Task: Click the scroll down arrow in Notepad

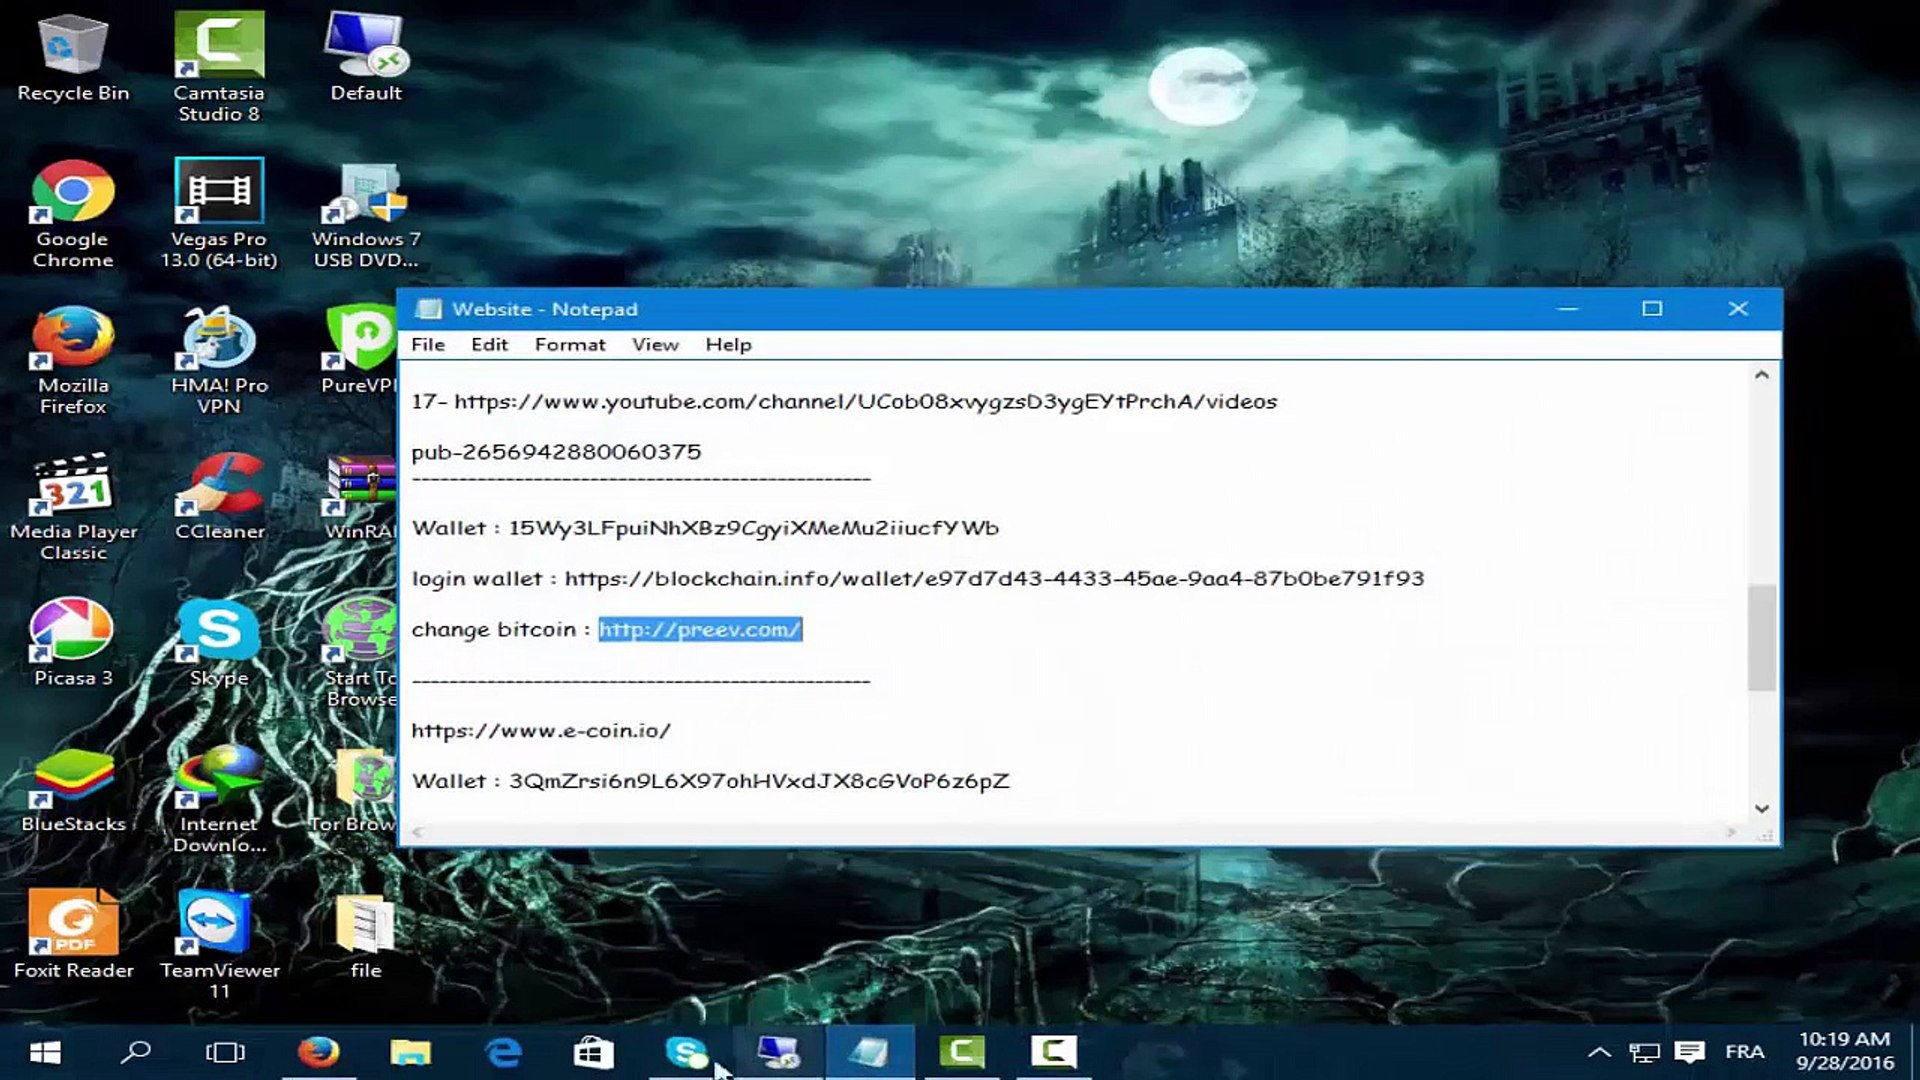Action: tap(1761, 808)
